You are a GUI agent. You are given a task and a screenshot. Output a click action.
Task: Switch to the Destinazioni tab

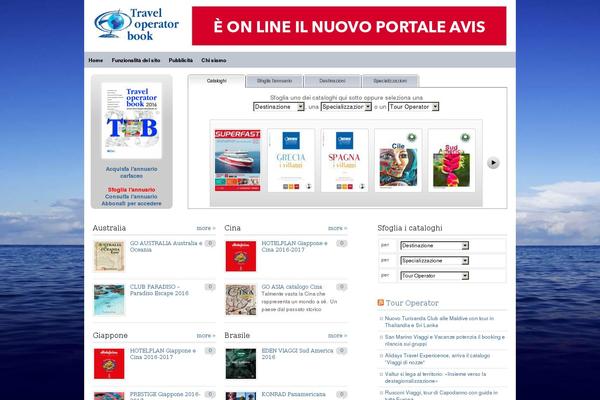click(x=332, y=81)
